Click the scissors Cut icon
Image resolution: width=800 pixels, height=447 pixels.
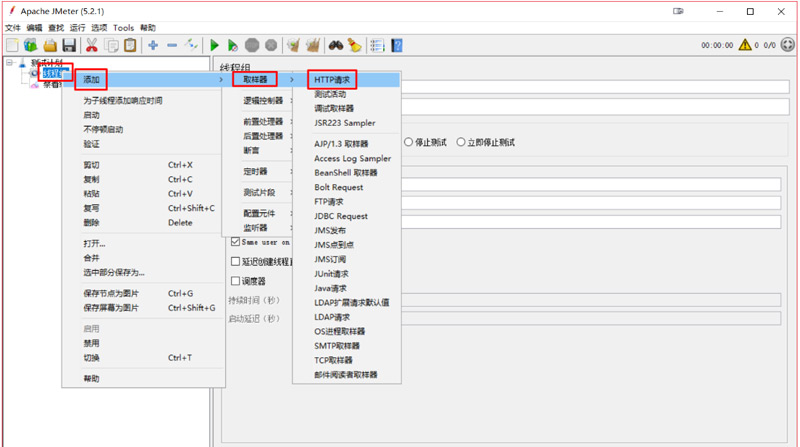coord(92,45)
